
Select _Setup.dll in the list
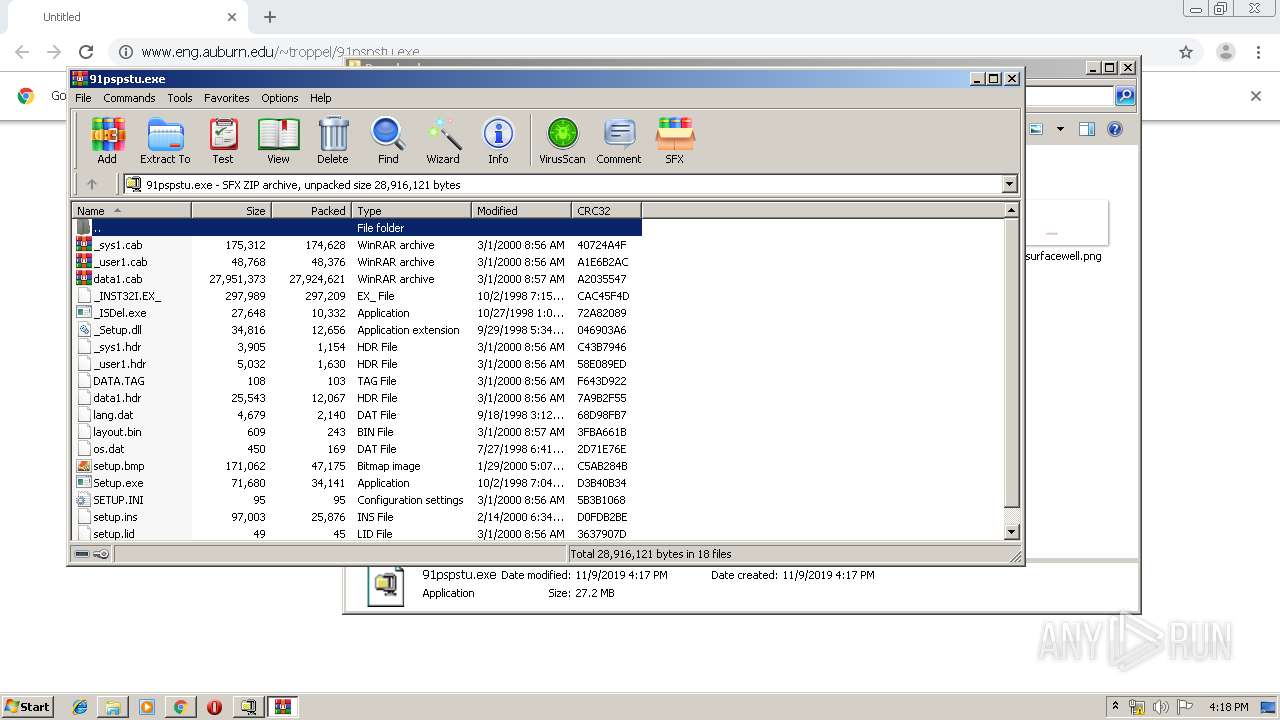(x=118, y=330)
